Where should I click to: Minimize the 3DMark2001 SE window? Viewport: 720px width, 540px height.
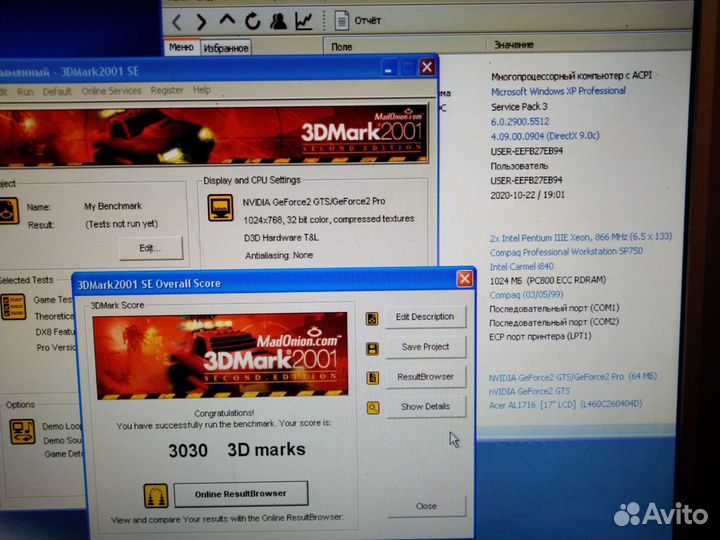click(x=388, y=69)
